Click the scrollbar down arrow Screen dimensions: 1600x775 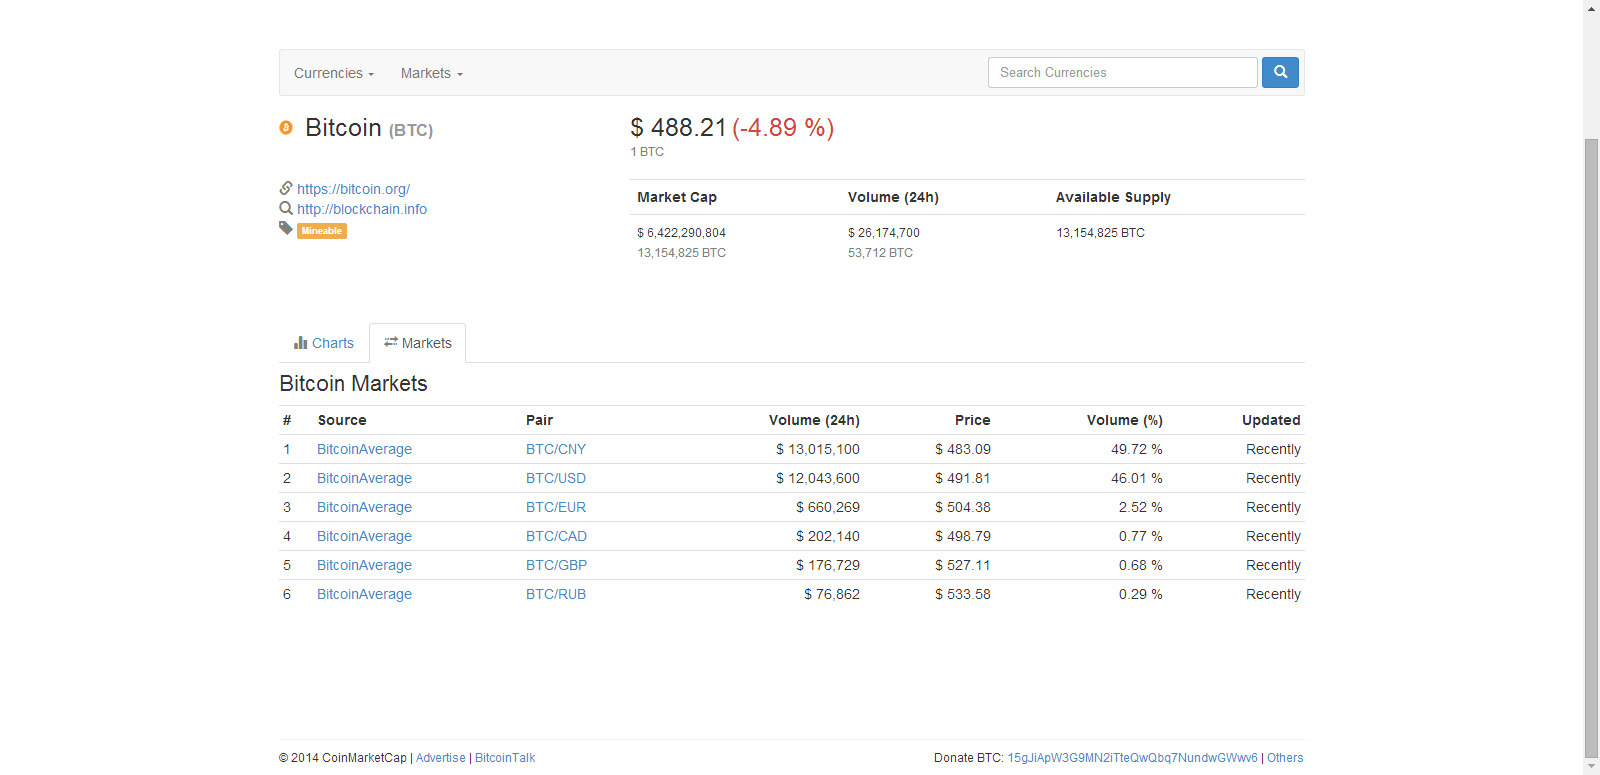tap(1591, 767)
